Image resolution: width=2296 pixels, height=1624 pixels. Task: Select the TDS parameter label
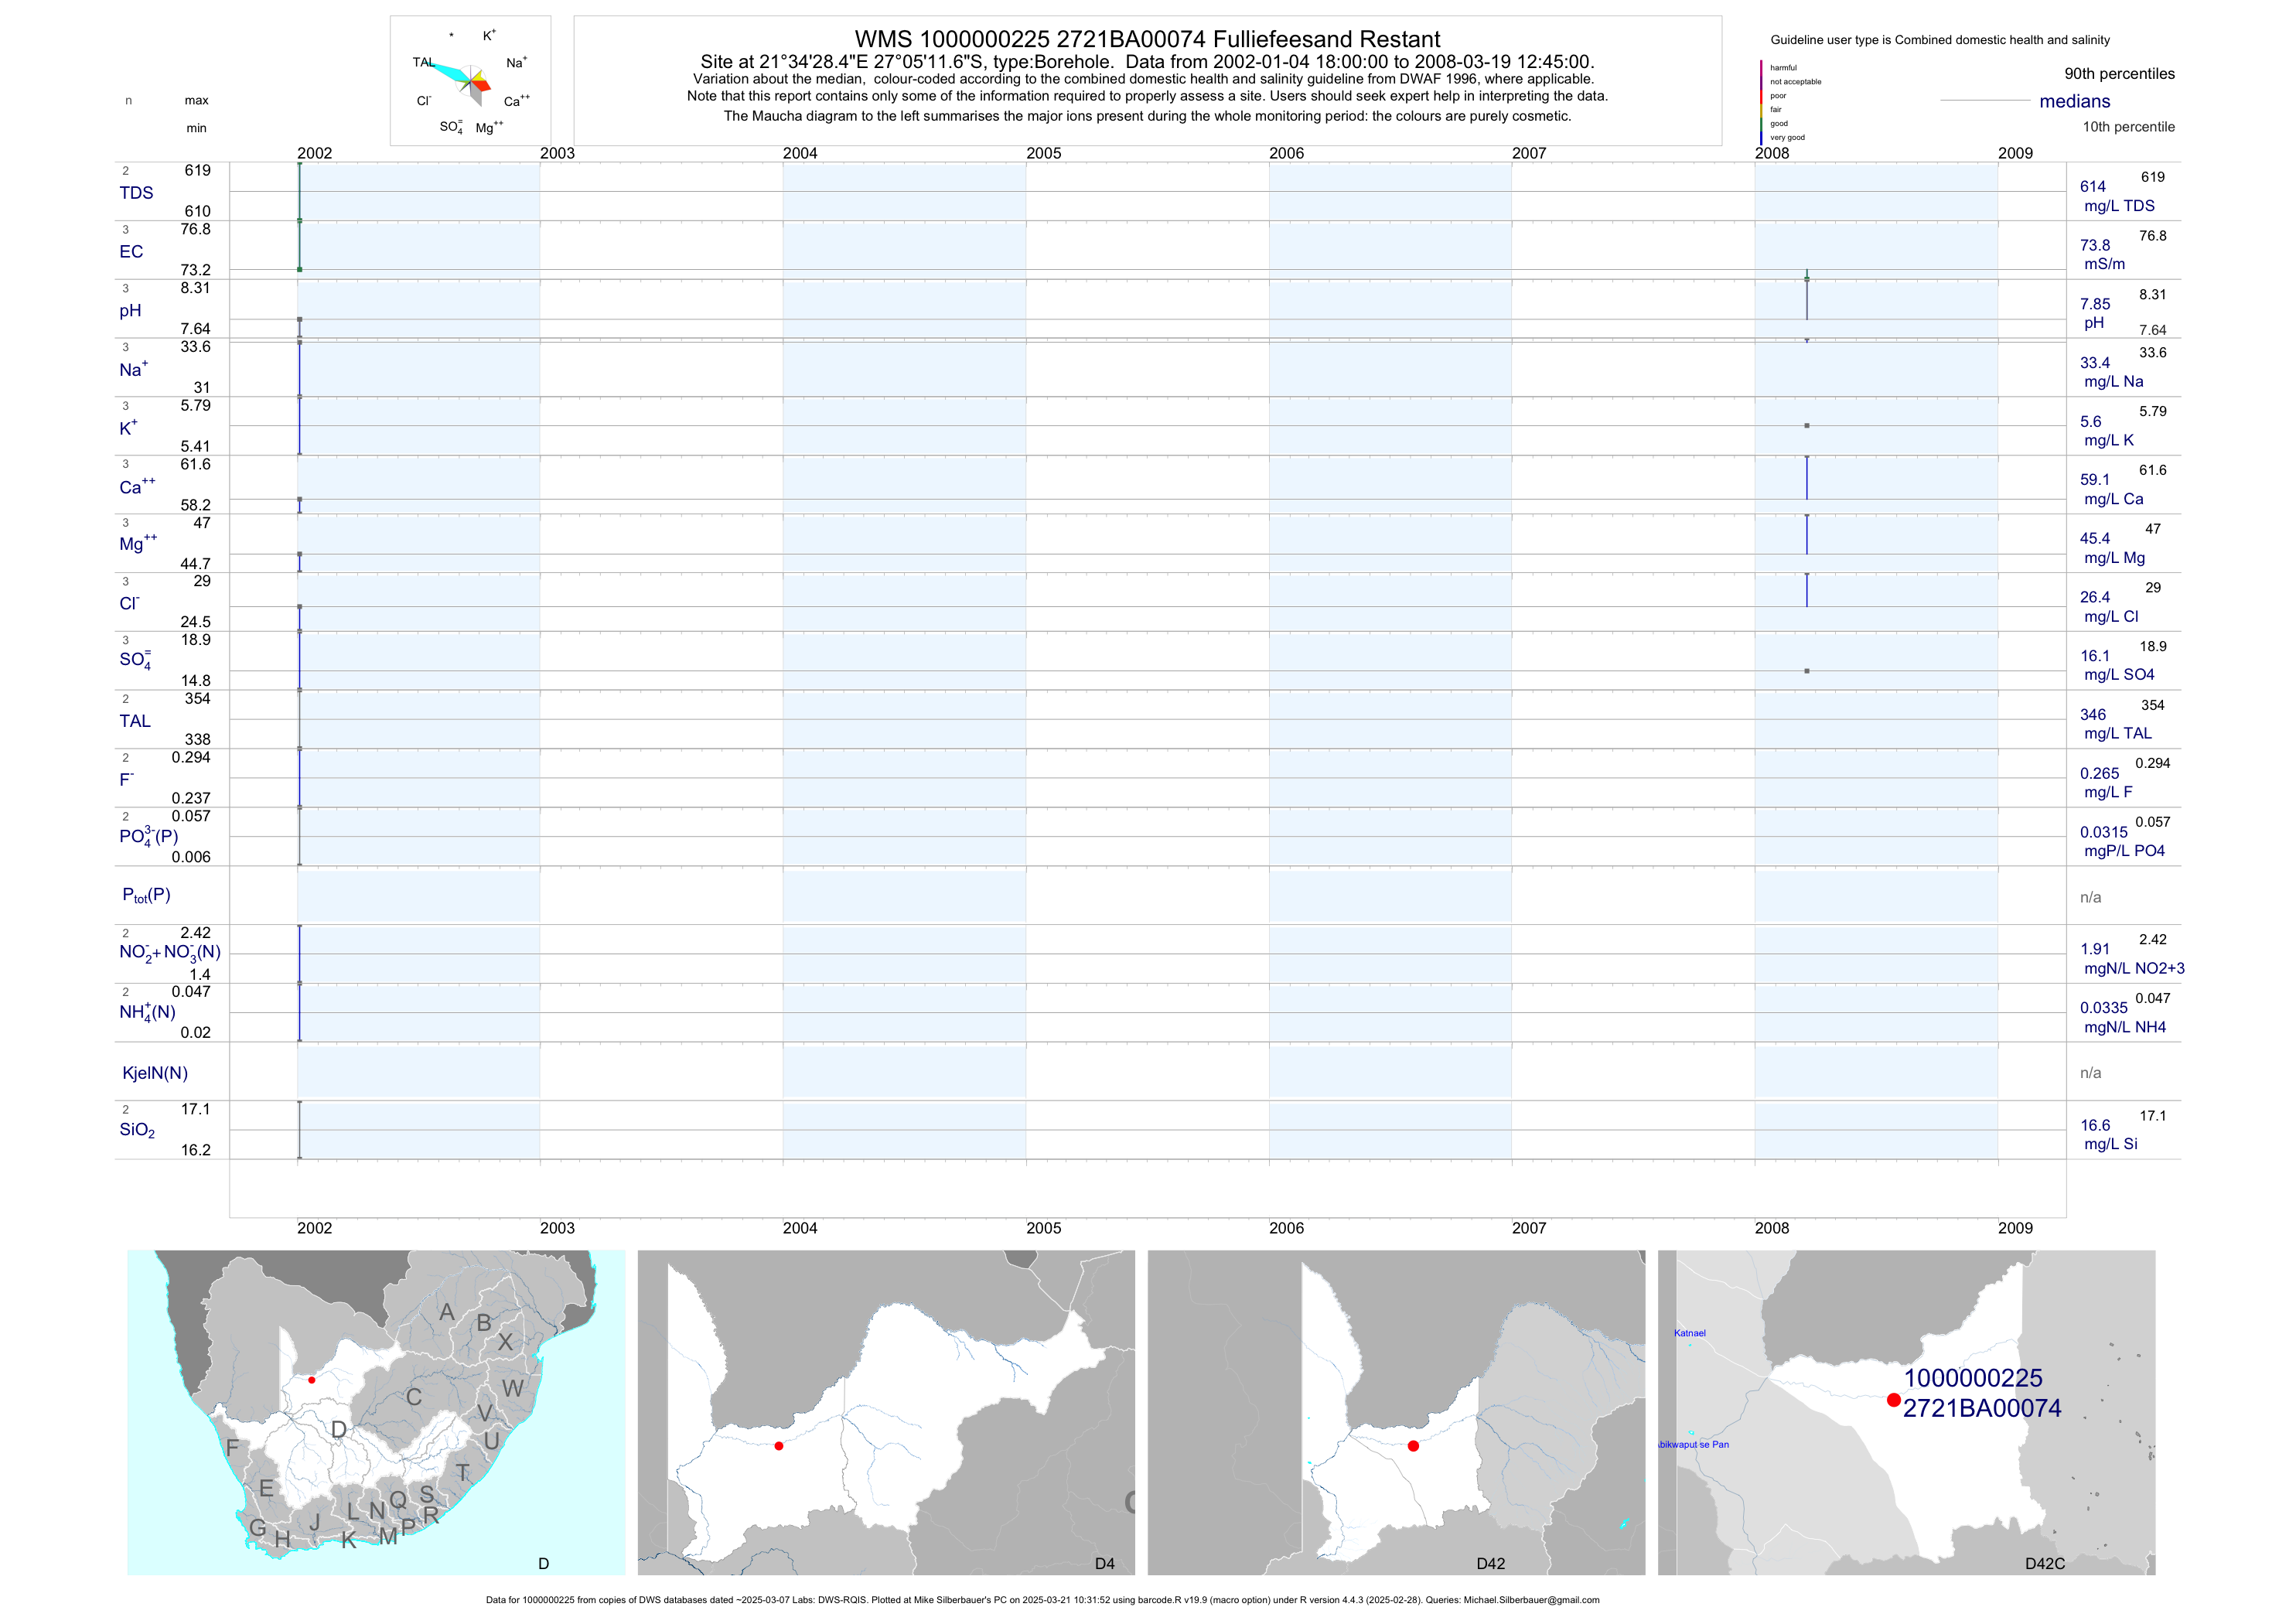click(x=136, y=193)
